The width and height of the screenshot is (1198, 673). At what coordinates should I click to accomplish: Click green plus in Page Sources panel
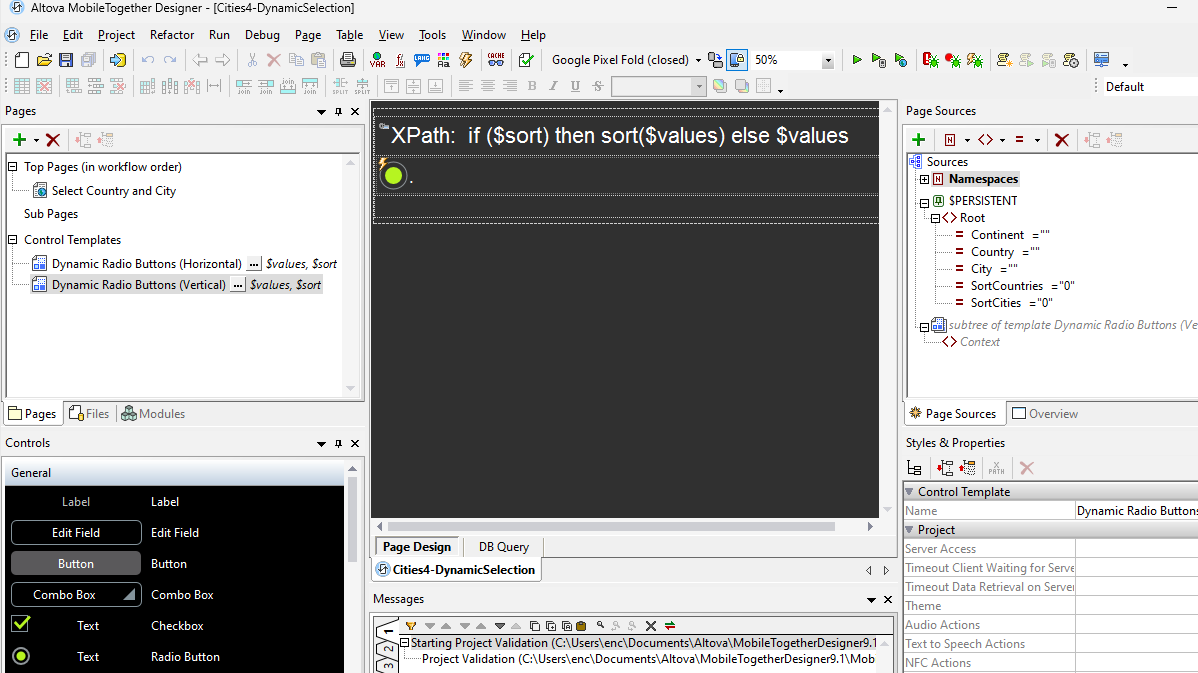(x=919, y=140)
